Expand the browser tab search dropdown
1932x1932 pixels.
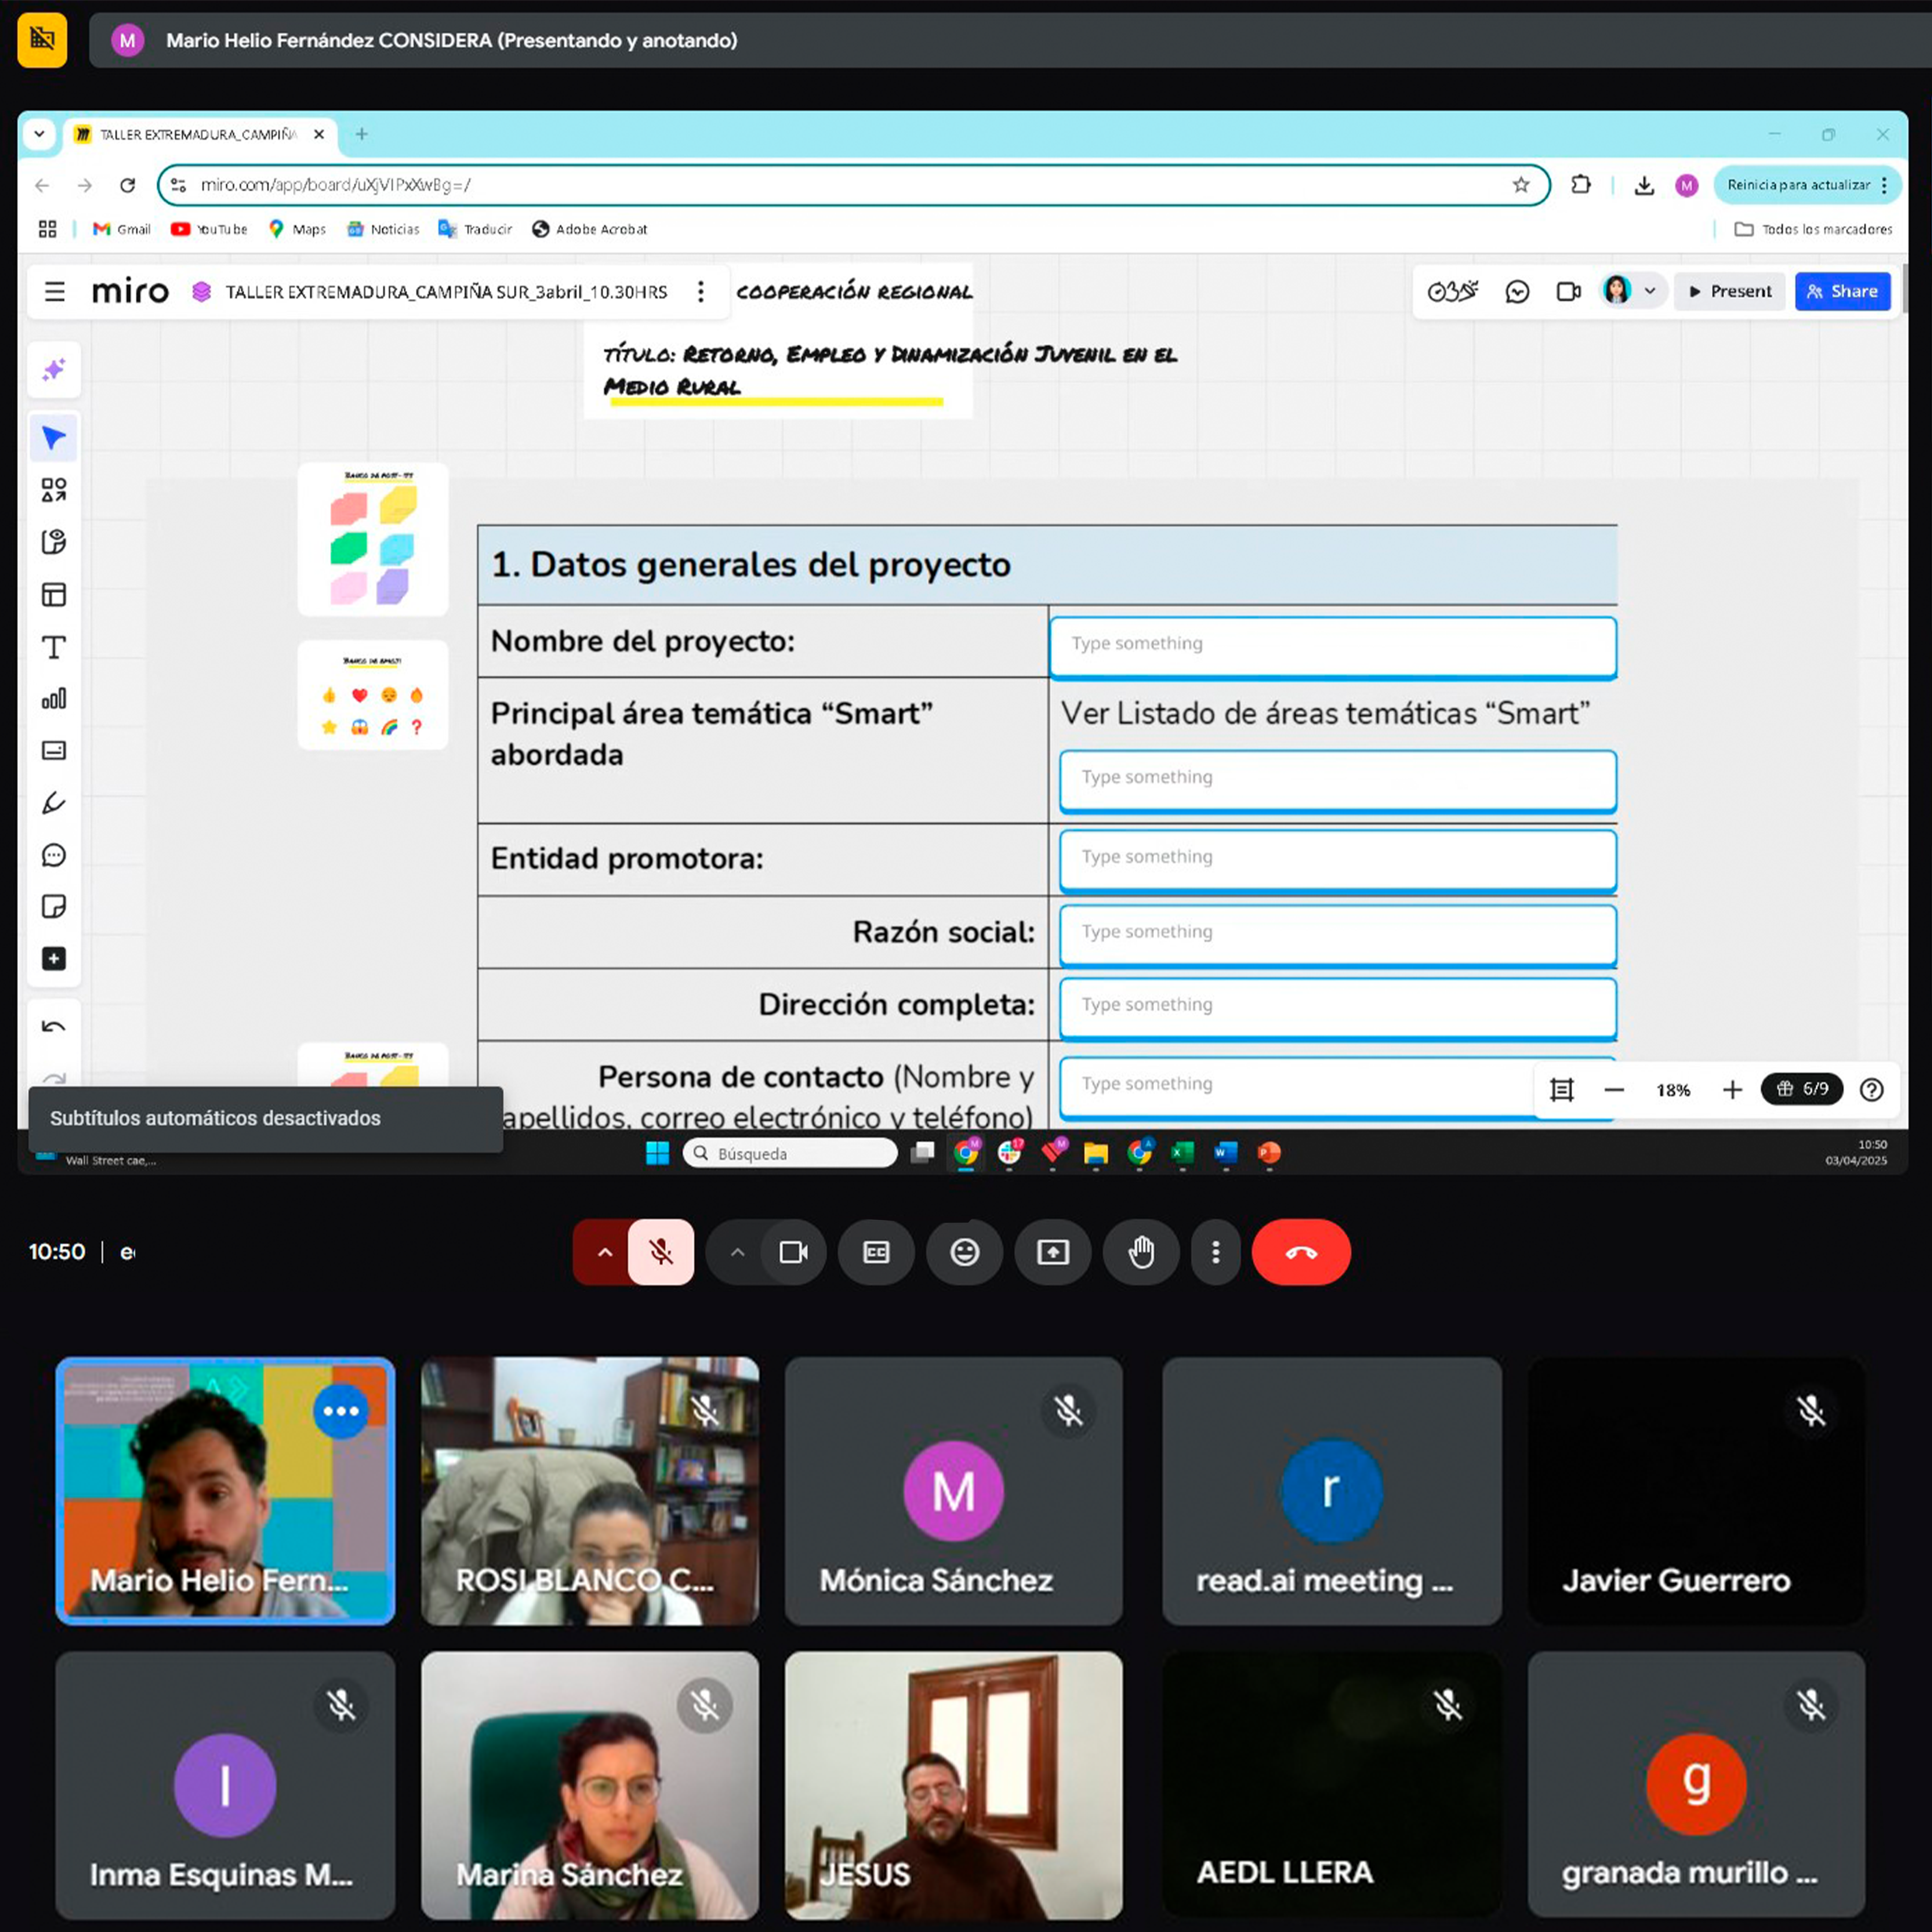click(39, 134)
